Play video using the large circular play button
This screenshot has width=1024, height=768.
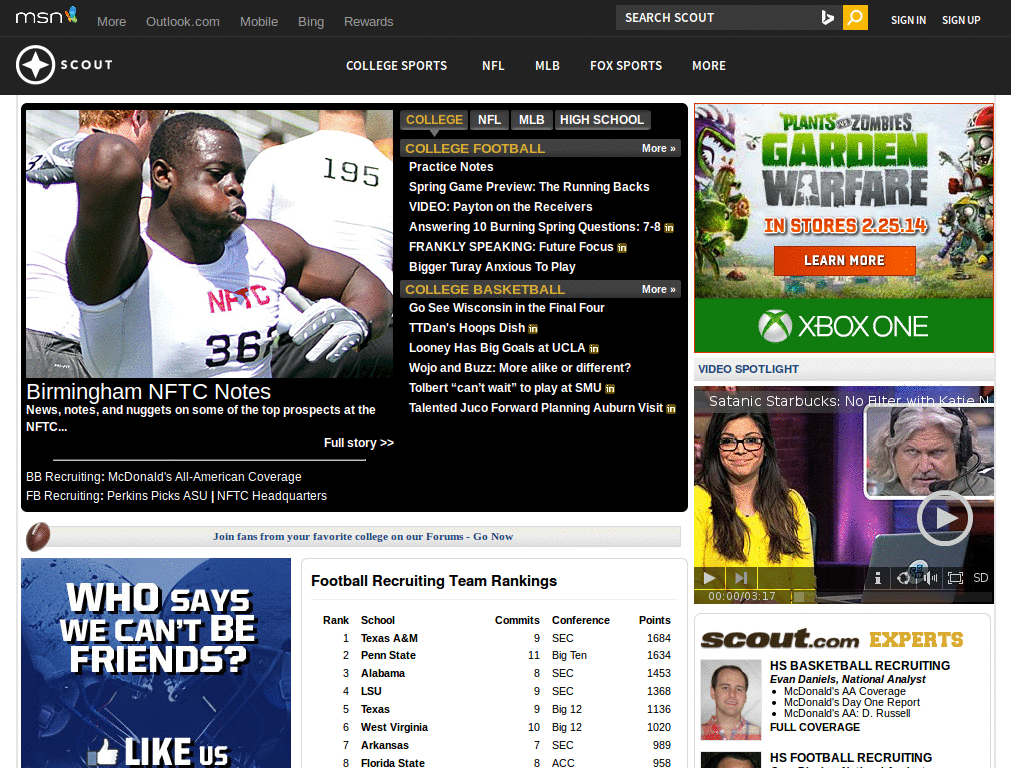pos(944,519)
